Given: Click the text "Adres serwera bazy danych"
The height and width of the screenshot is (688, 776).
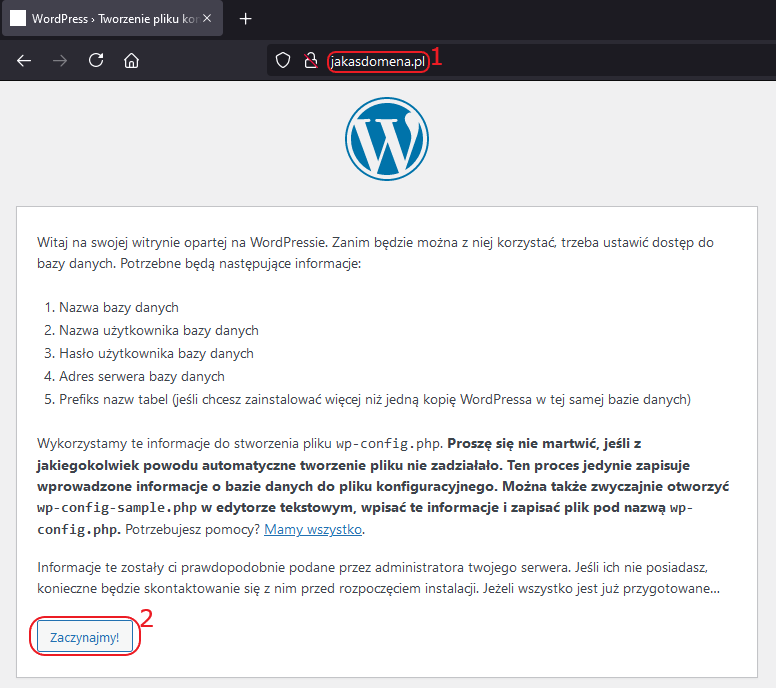Looking at the screenshot, I should (142, 376).
